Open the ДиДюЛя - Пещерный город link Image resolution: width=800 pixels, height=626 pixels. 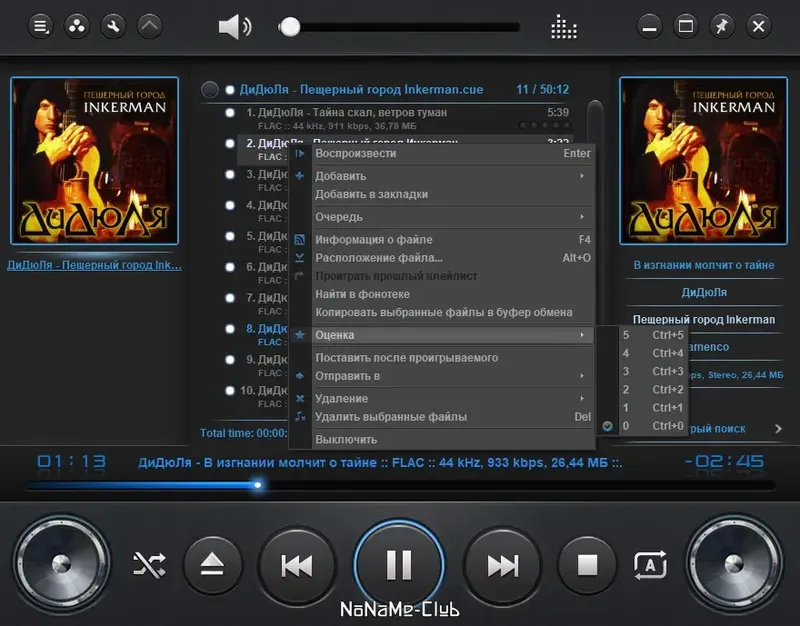coord(94,265)
